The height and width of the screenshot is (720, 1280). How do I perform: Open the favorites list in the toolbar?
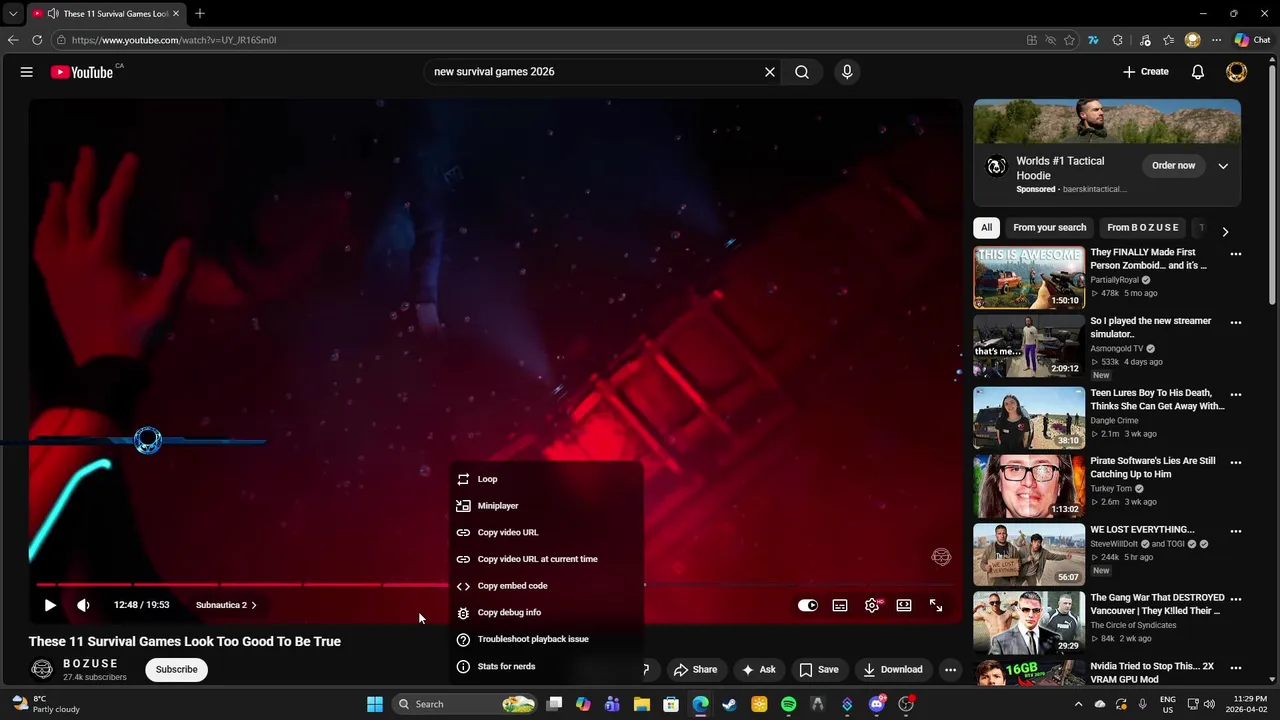(x=1168, y=40)
